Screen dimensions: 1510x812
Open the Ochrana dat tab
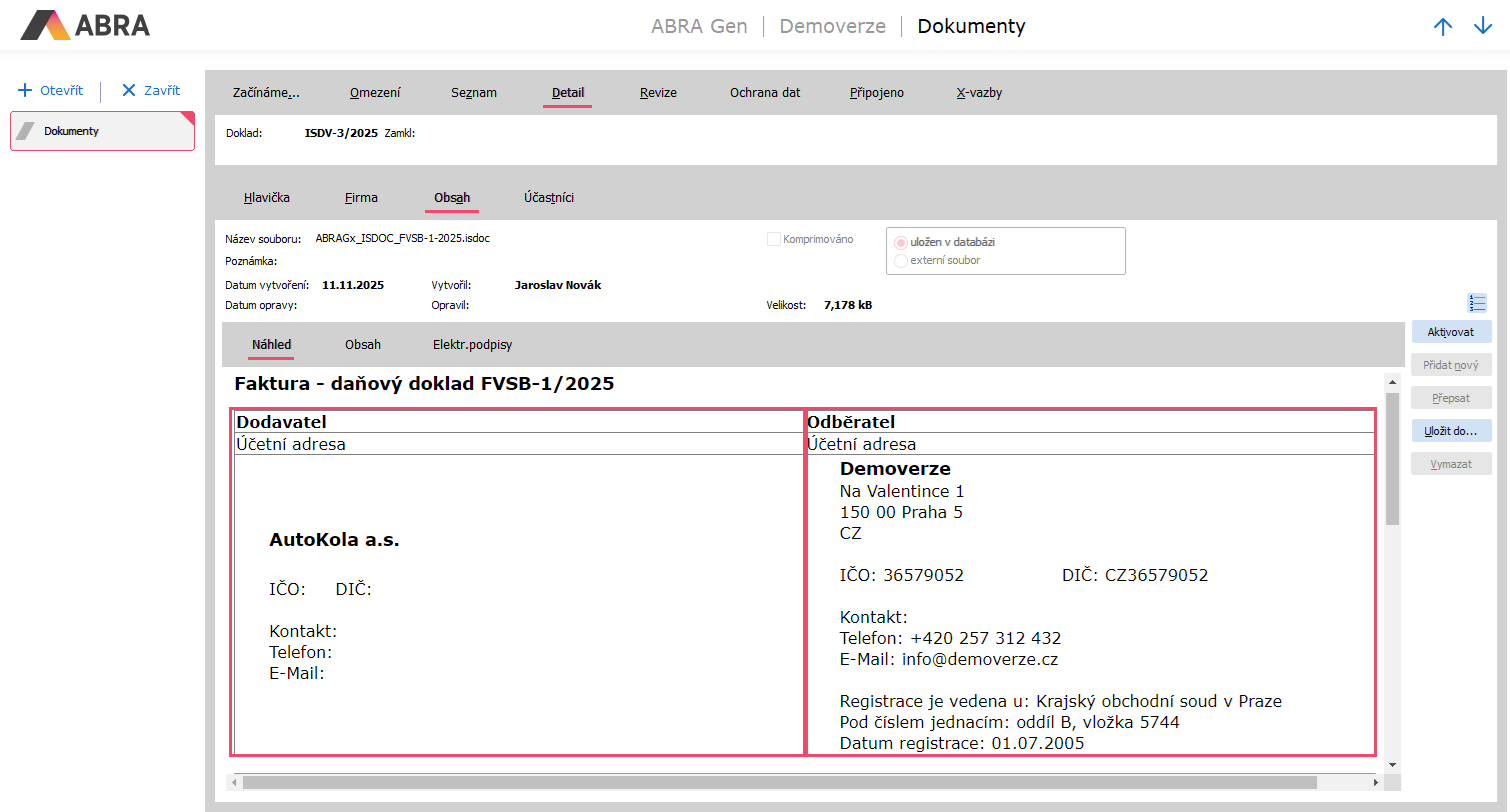click(x=765, y=92)
